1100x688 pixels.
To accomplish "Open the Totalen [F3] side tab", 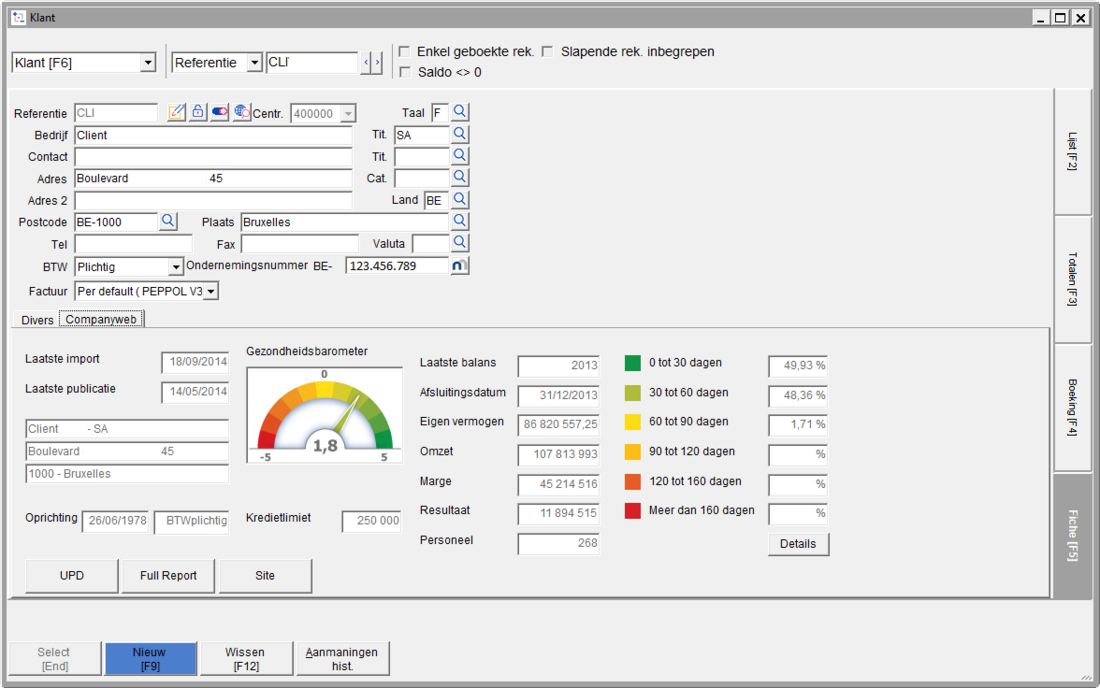I will (1071, 280).
